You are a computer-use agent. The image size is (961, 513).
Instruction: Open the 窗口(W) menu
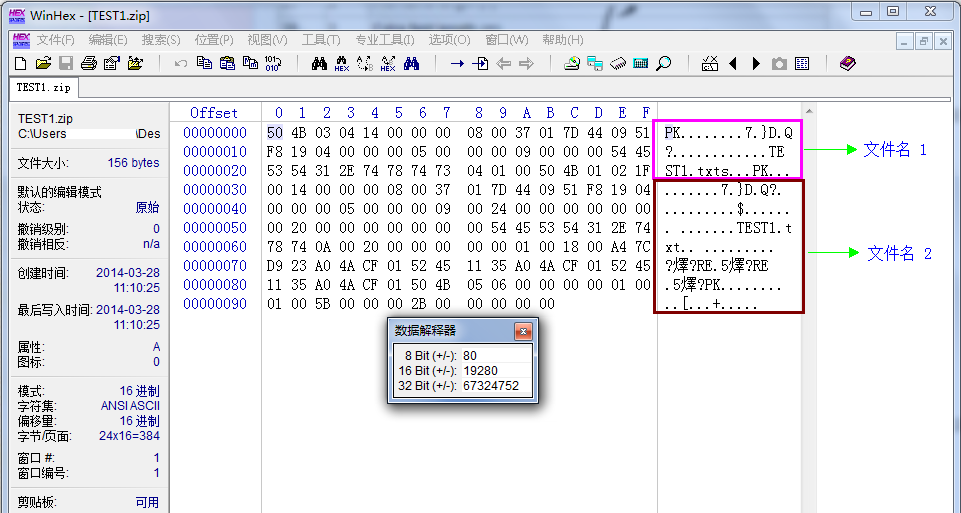click(507, 40)
